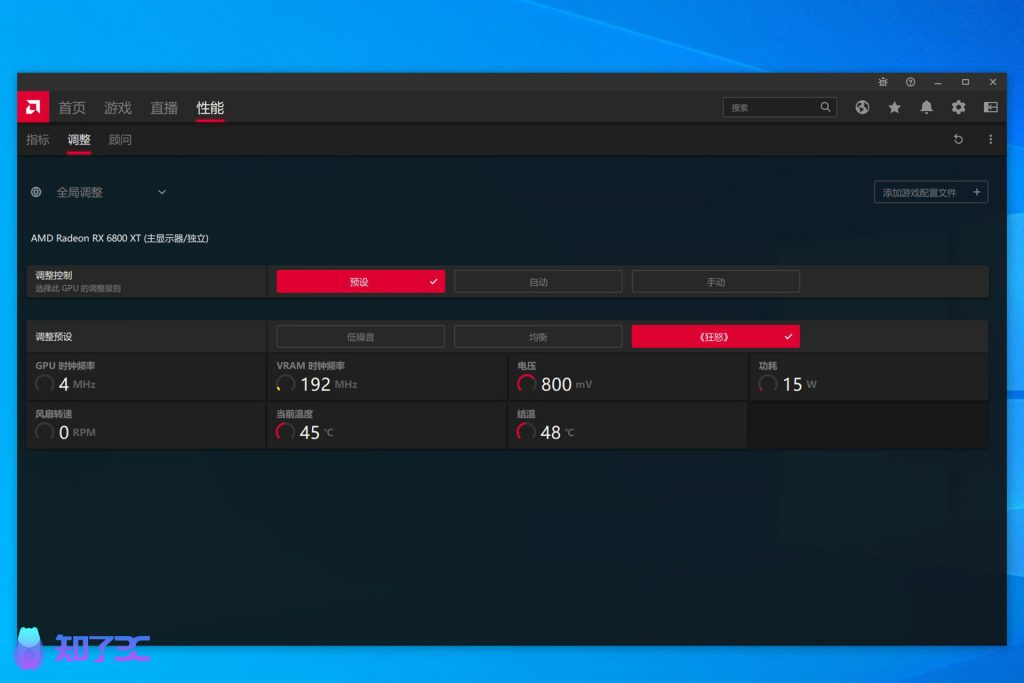Go to the 首页 tab
This screenshot has height=683, width=1024.
click(72, 108)
